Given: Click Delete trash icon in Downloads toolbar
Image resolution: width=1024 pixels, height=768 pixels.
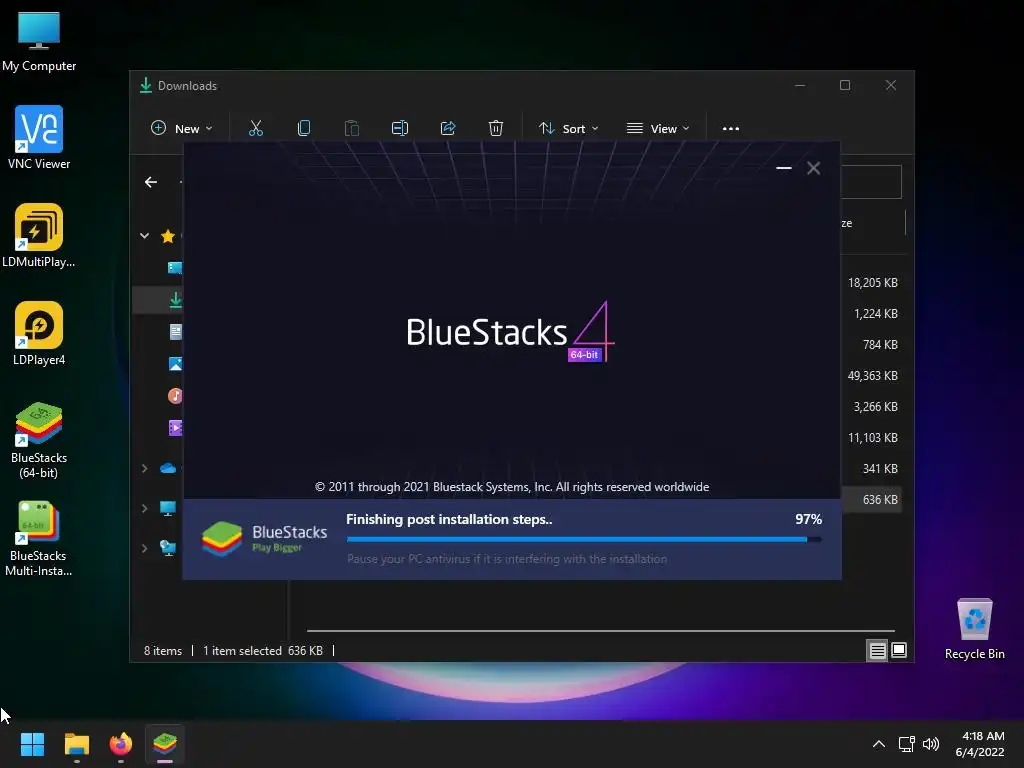Looking at the screenshot, I should pyautogui.click(x=496, y=128).
